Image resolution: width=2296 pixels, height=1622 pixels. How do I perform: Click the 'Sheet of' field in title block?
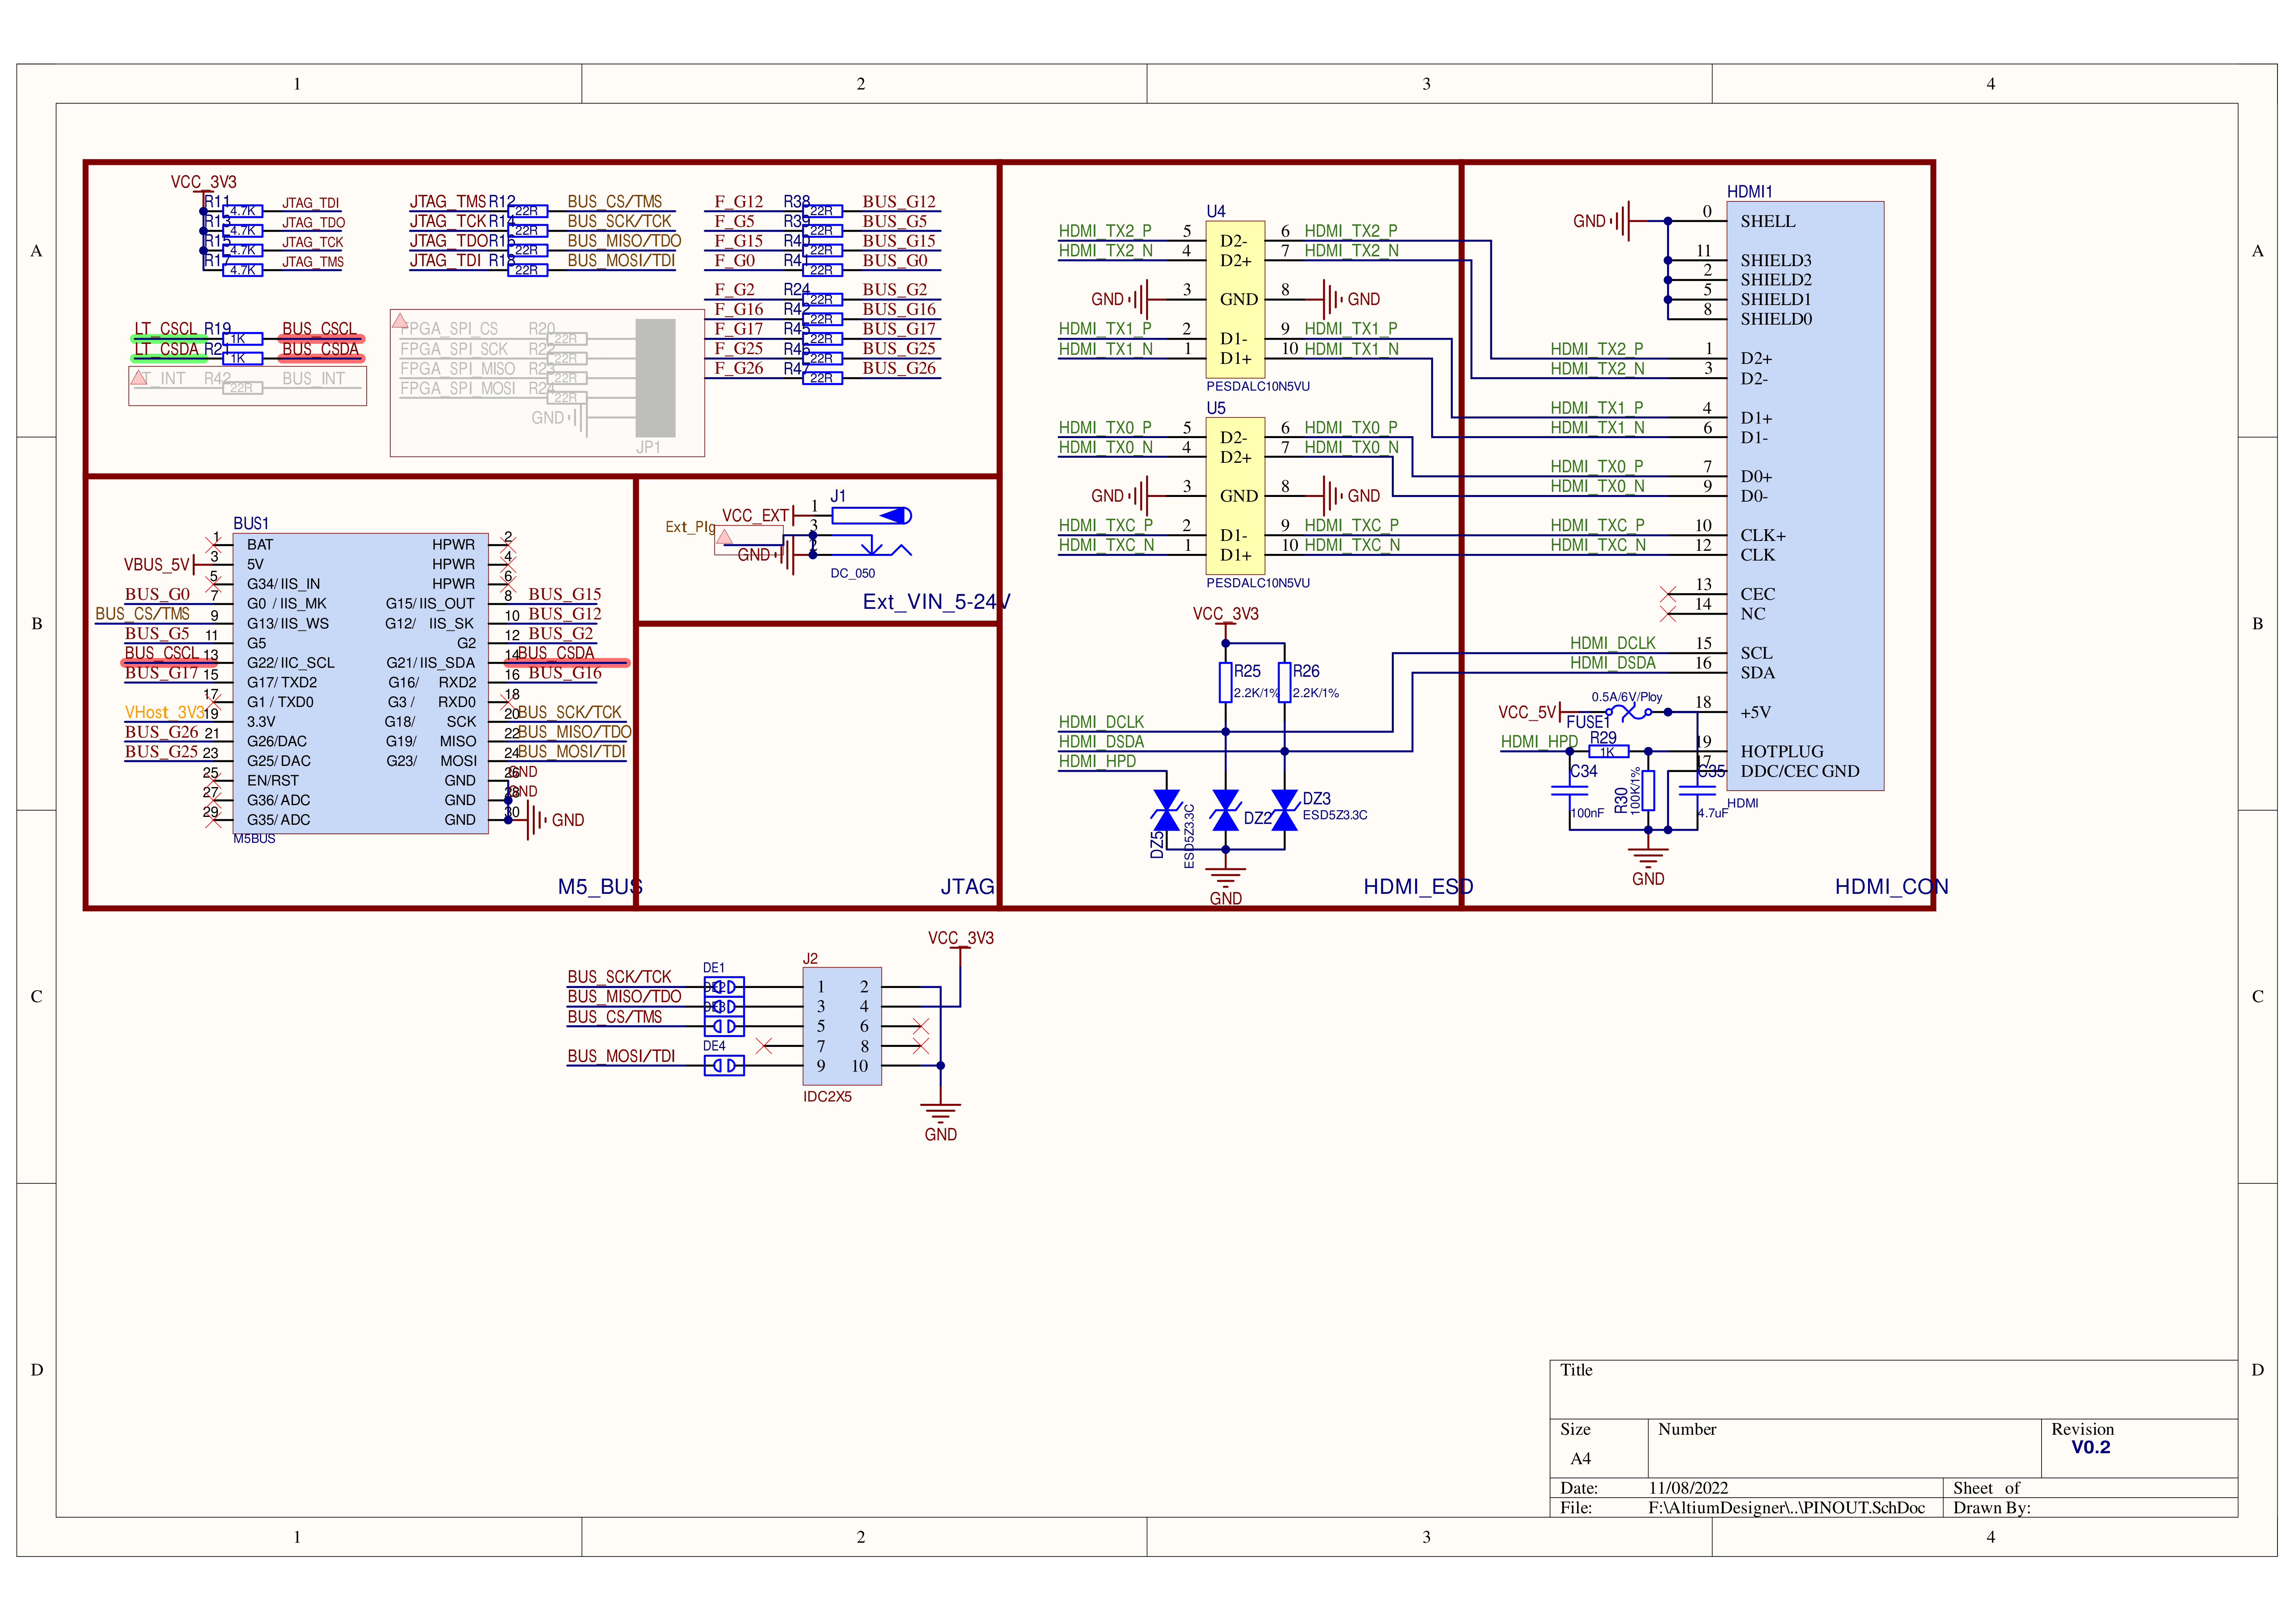click(x=2090, y=1488)
